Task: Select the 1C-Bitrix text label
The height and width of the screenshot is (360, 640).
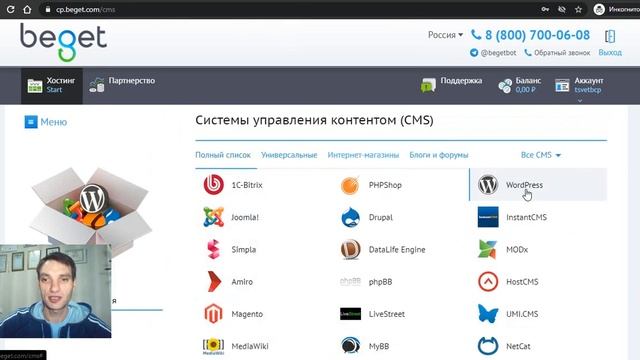Action: coord(247,185)
